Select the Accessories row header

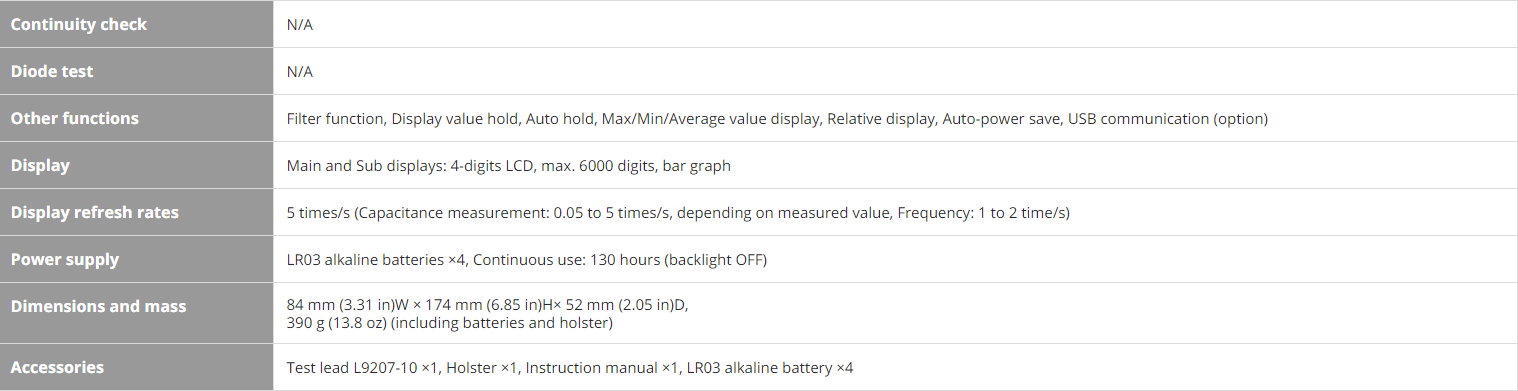(136, 367)
